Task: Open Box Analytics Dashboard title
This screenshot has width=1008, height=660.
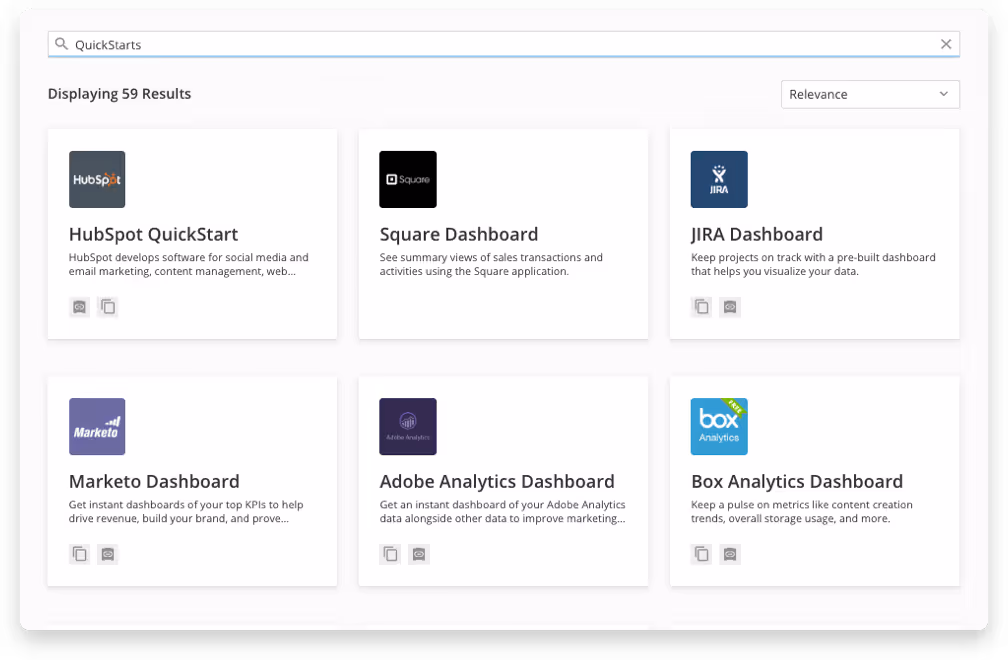Action: (x=796, y=481)
